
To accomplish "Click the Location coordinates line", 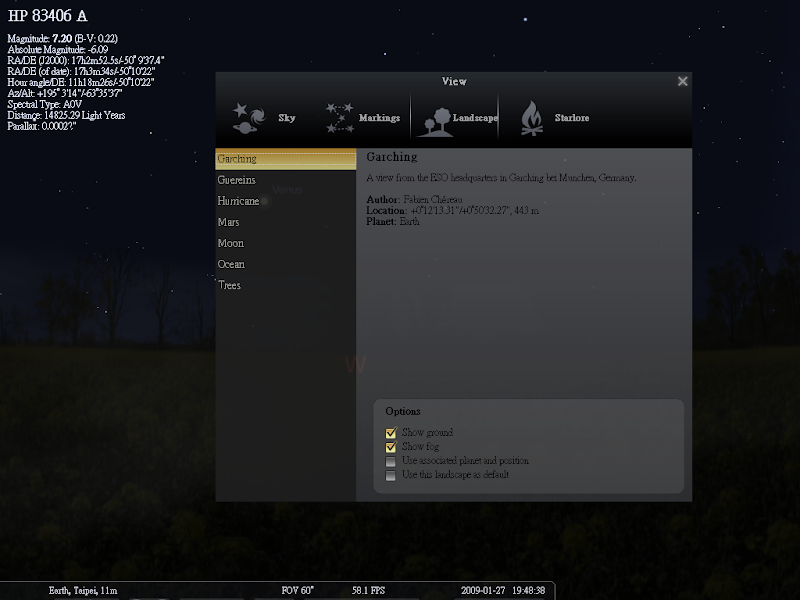I will 452,210.
